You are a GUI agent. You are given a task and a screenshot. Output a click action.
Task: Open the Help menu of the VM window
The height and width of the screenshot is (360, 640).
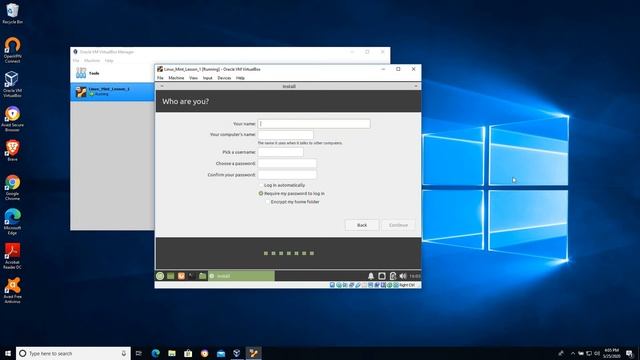[x=240, y=78]
